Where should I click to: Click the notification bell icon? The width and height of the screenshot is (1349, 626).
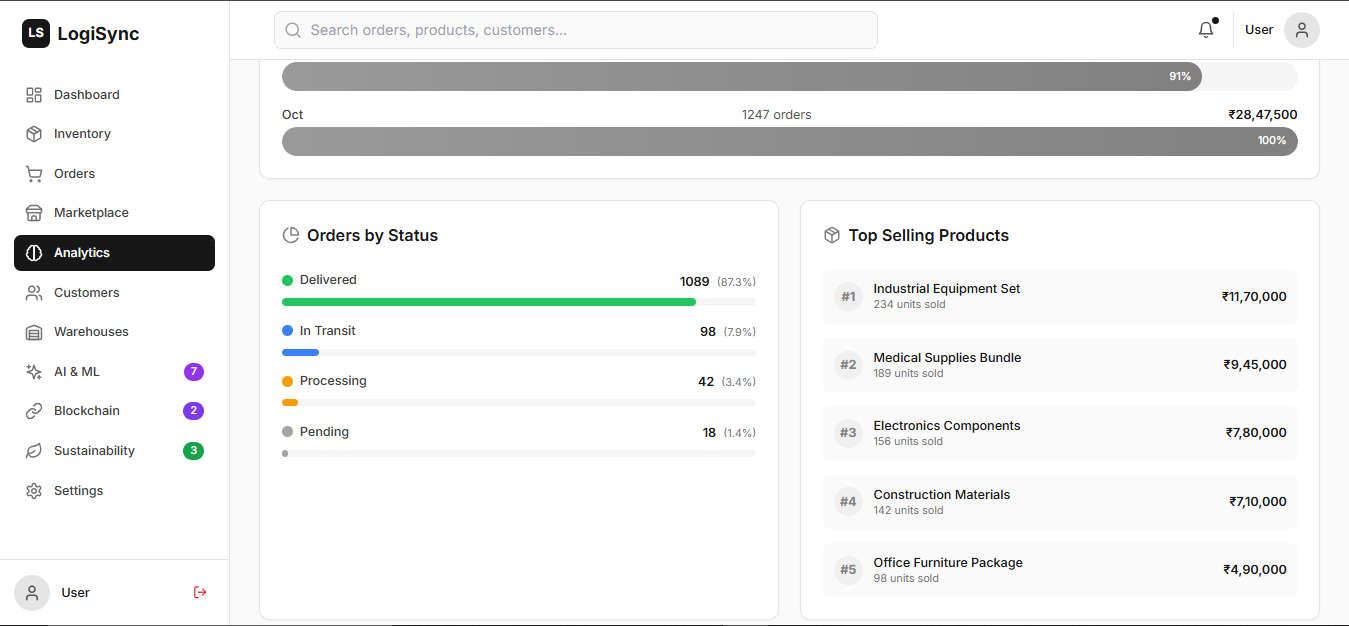pos(1206,30)
